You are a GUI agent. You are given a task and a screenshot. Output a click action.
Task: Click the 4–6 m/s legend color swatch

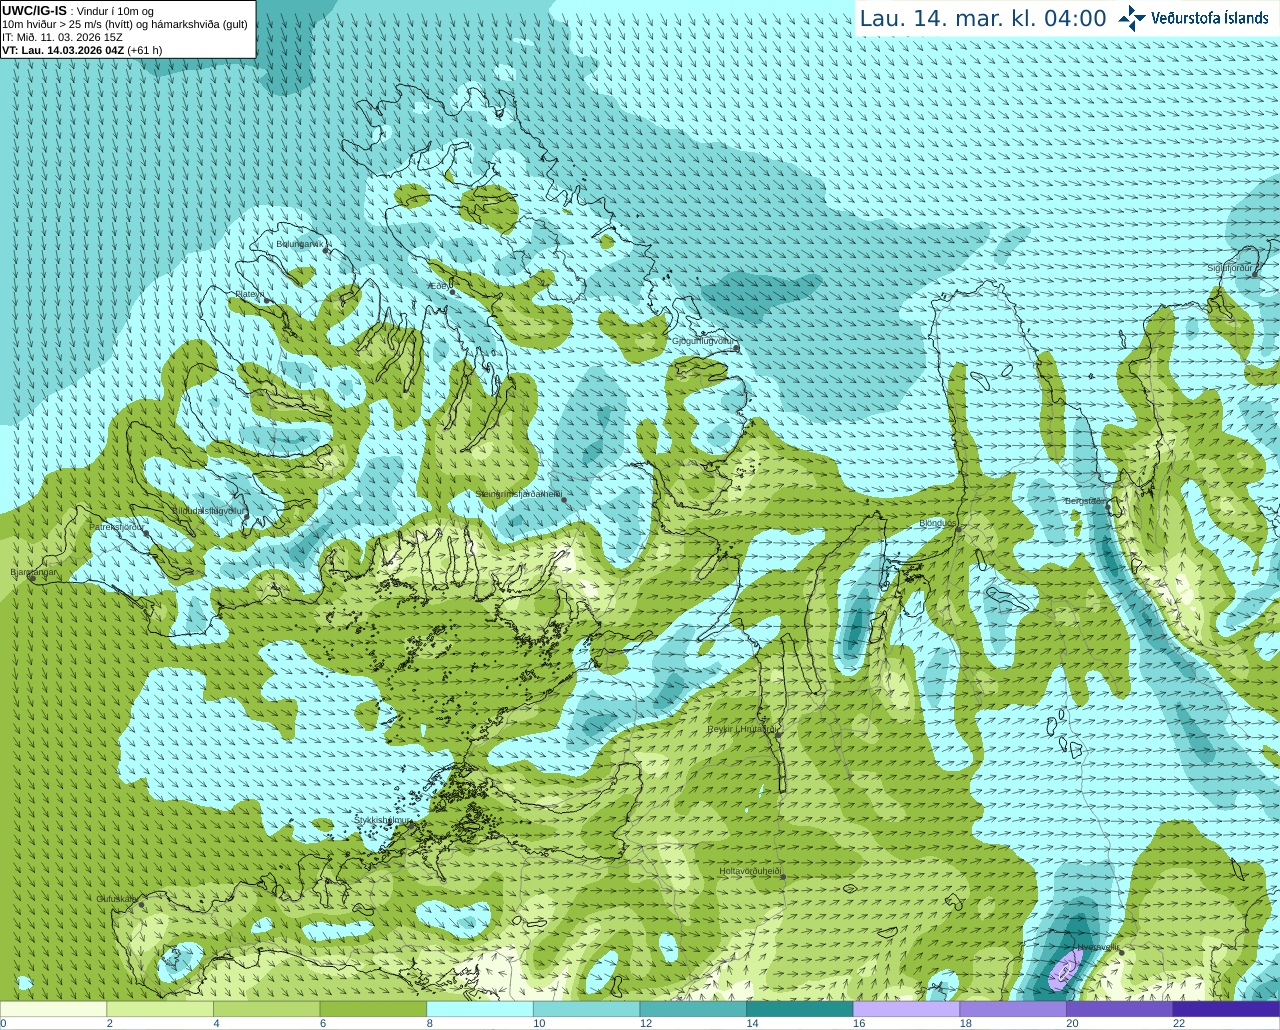tap(266, 1009)
